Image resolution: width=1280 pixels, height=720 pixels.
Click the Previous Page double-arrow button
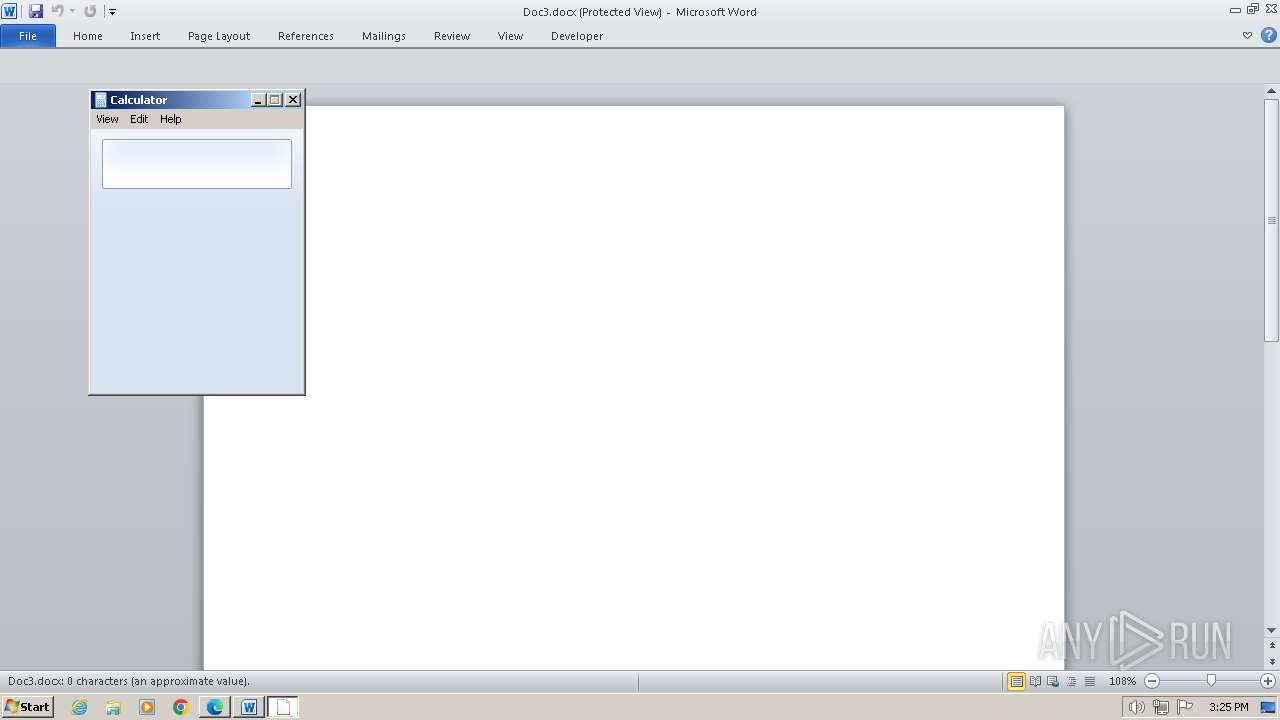point(1271,646)
